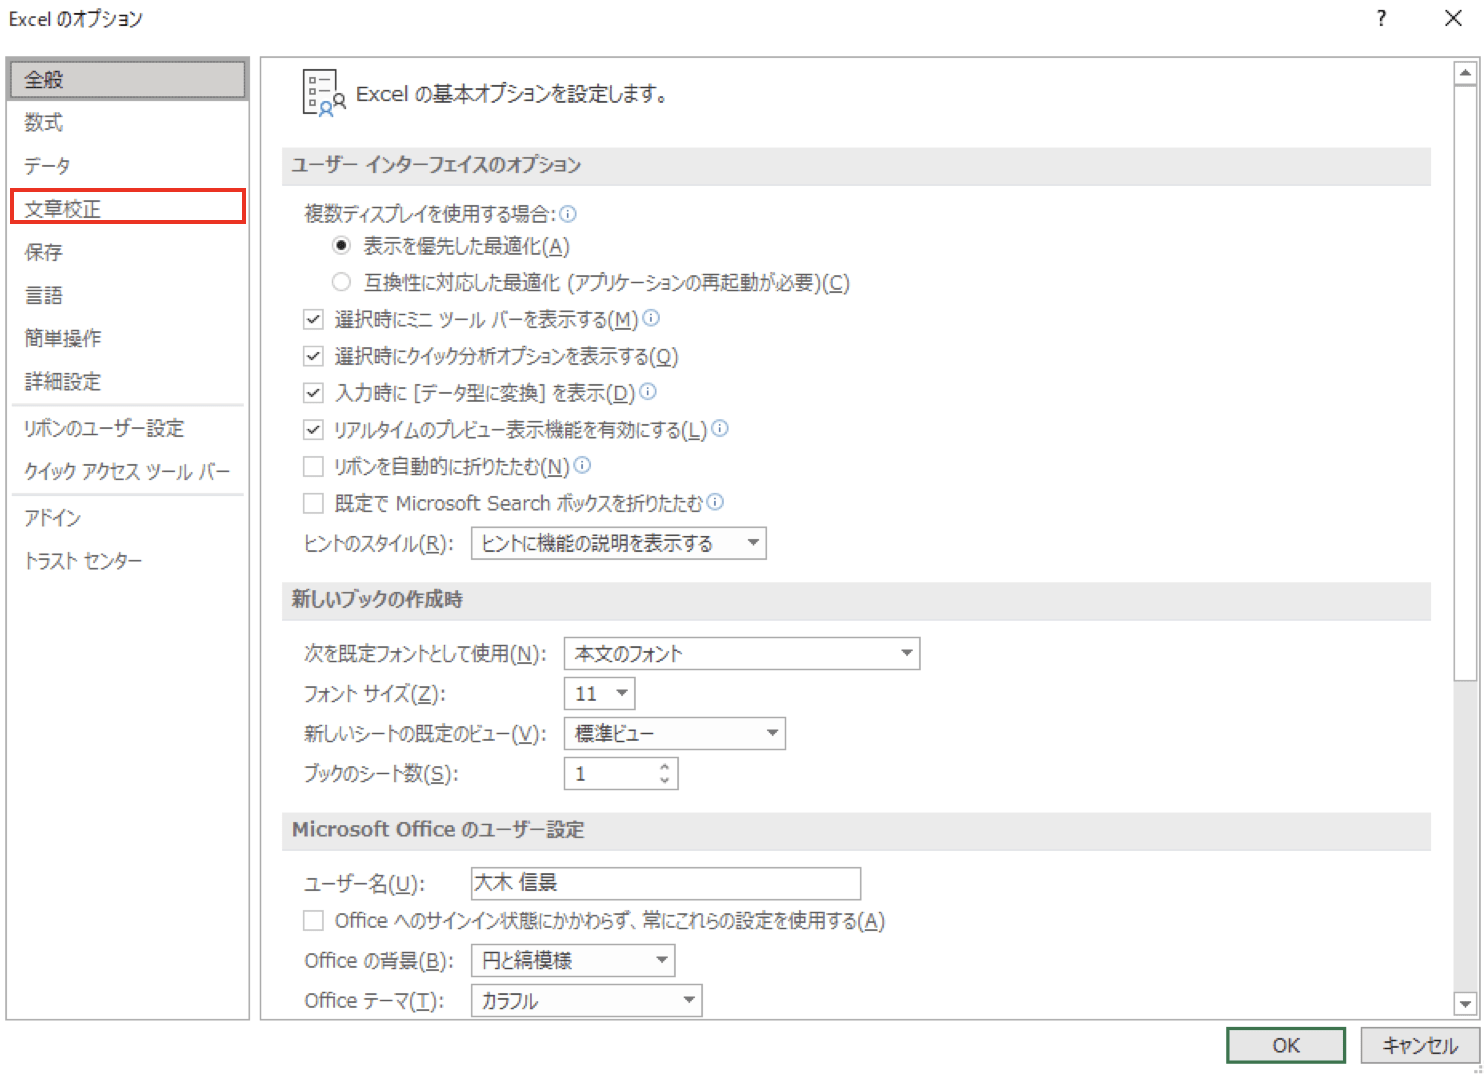
Task: Decrease ブックのシート数 with down arrow
Action: tap(664, 780)
